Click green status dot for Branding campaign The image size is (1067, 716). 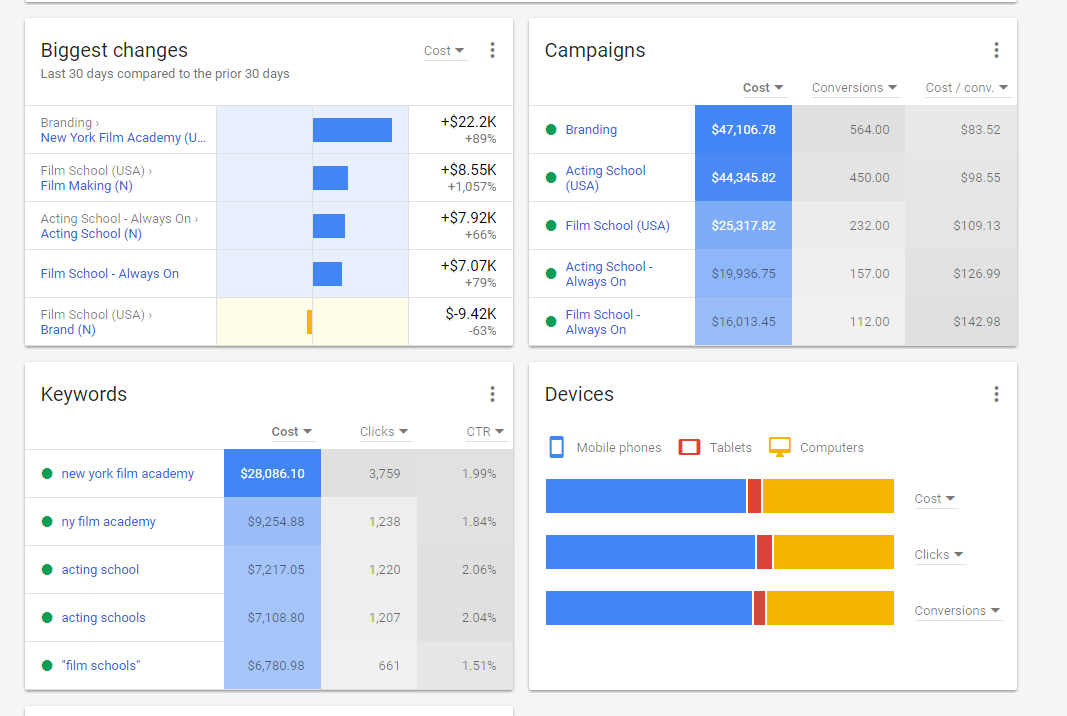(551, 129)
